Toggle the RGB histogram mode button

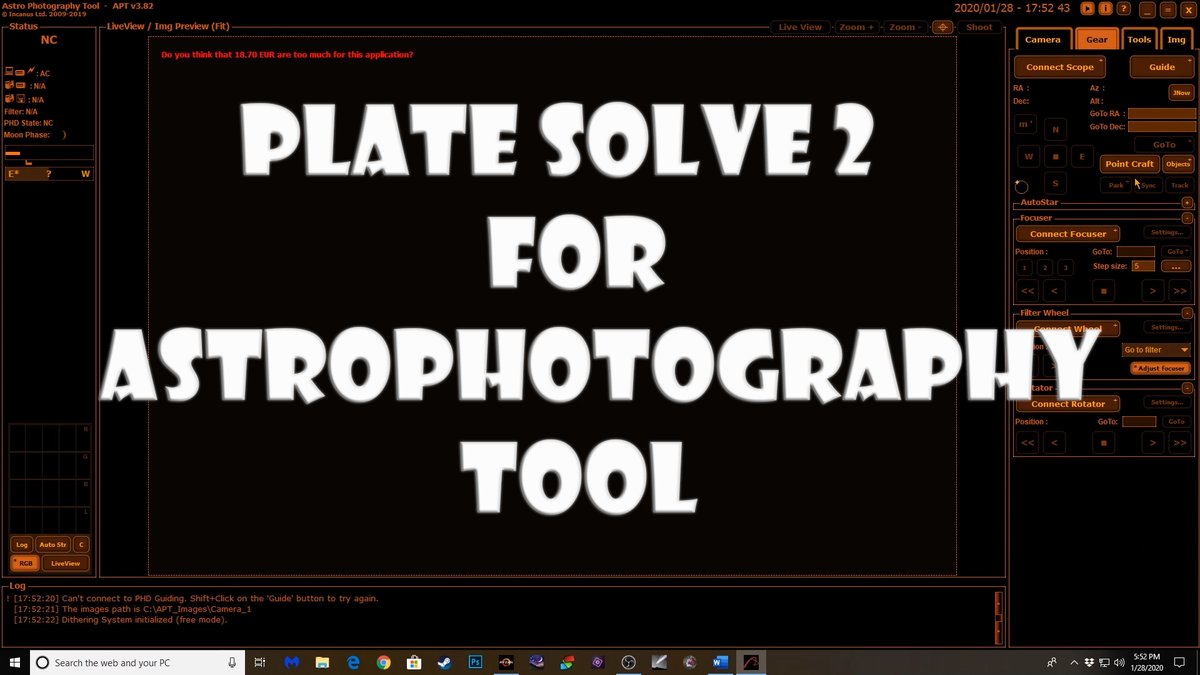point(25,563)
